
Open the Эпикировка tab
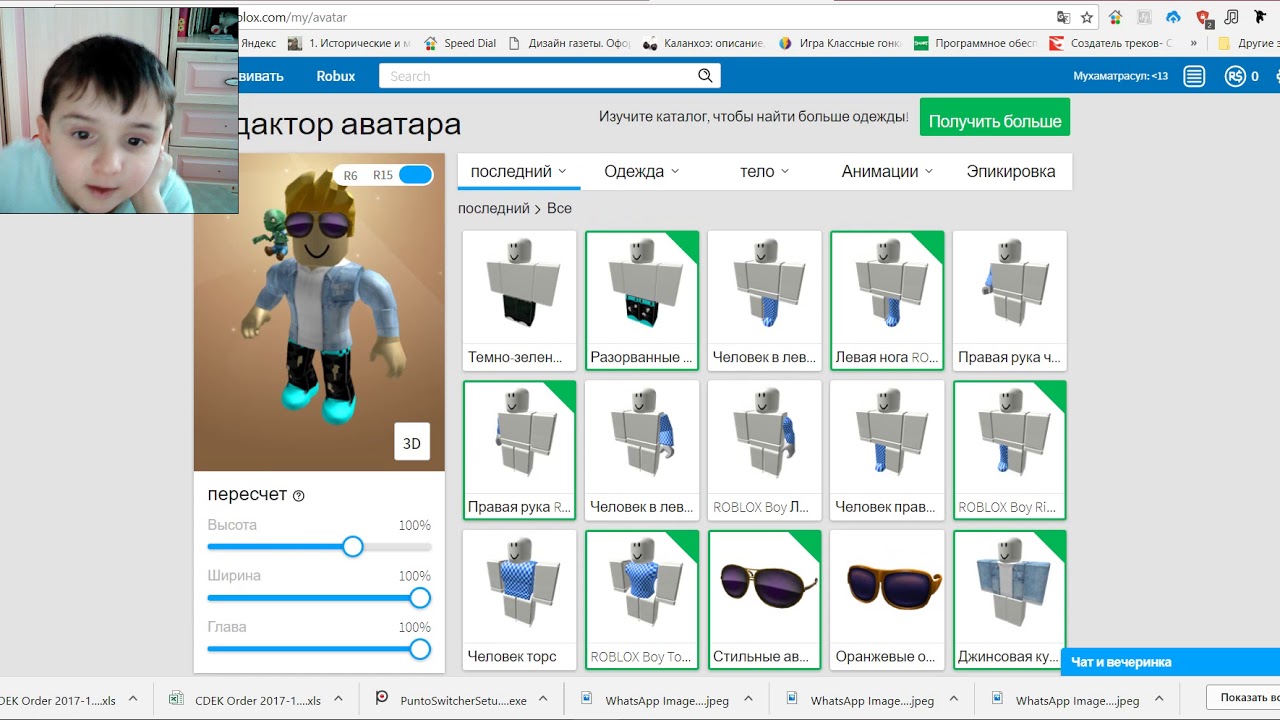coord(1010,171)
